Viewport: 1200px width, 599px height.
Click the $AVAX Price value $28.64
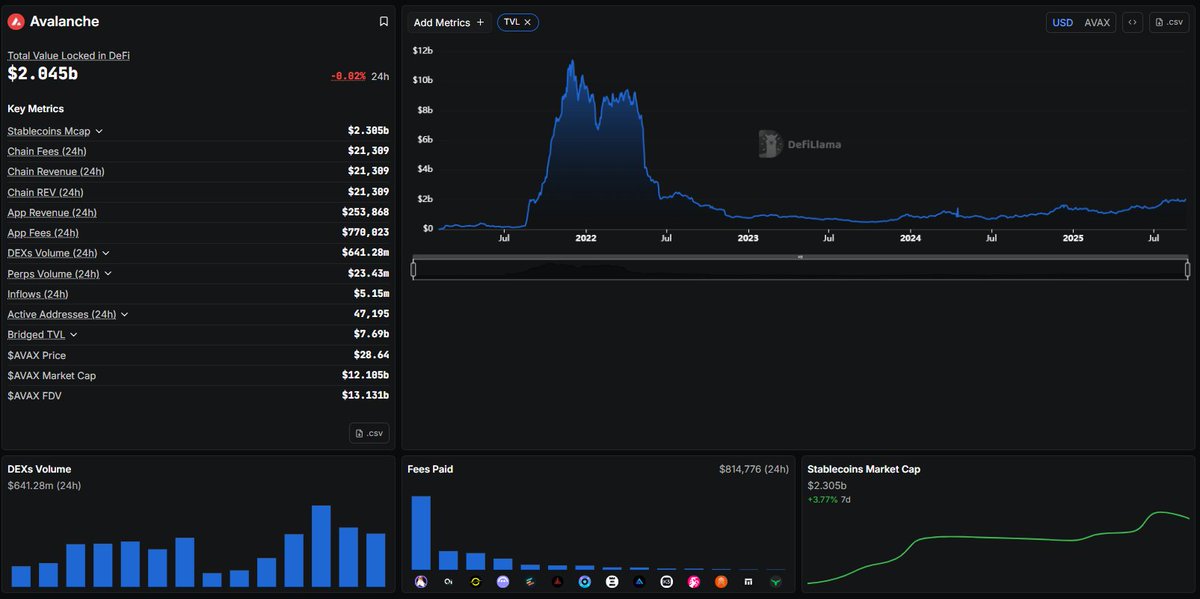pyautogui.click(x=371, y=355)
